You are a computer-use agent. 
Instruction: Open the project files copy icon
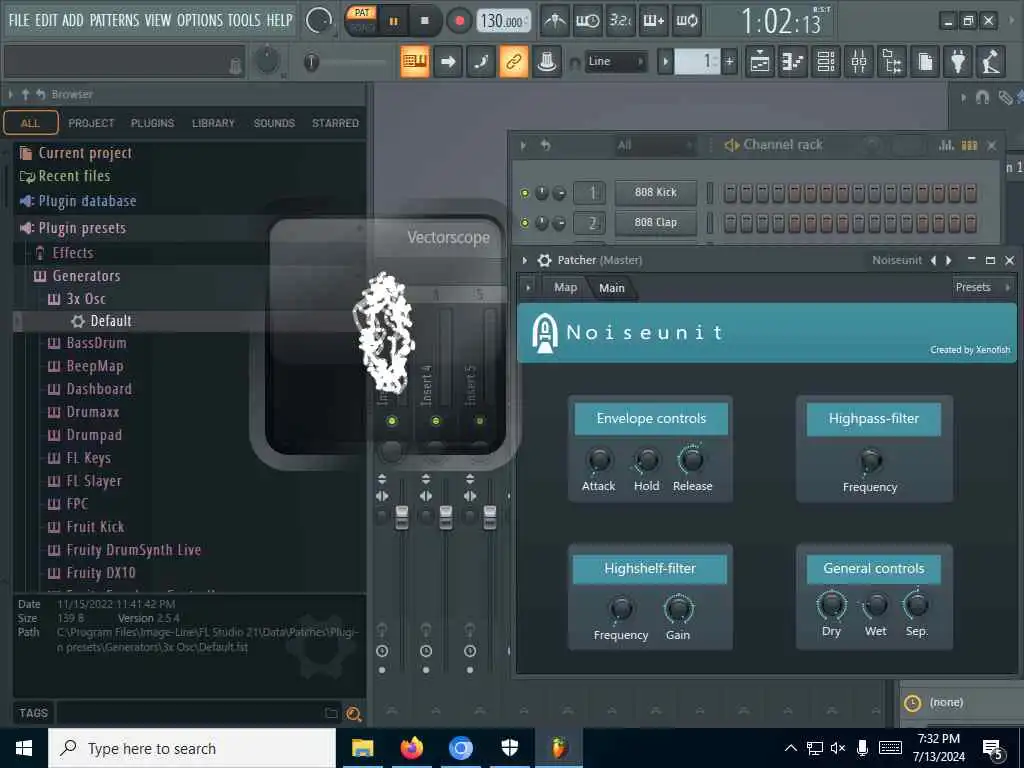tap(925, 62)
